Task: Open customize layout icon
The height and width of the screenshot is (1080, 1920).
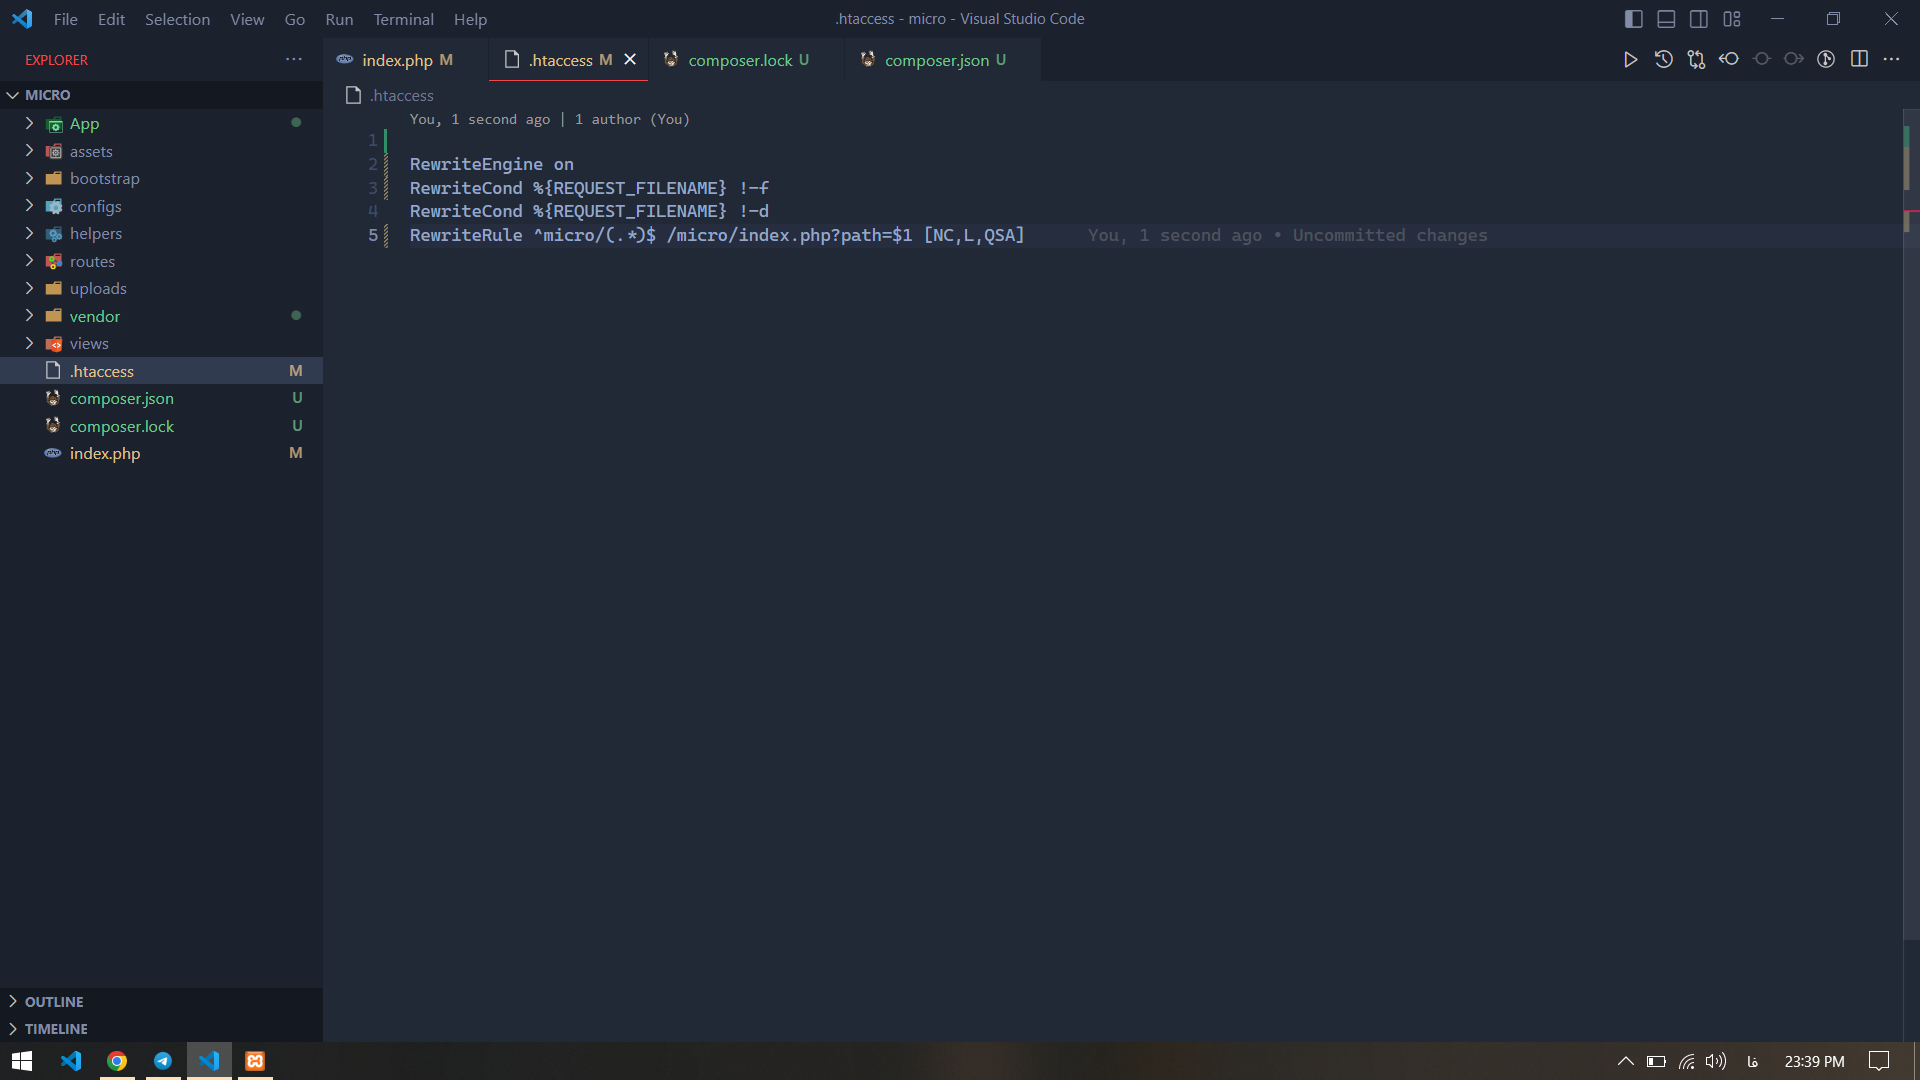Action: click(x=1732, y=19)
